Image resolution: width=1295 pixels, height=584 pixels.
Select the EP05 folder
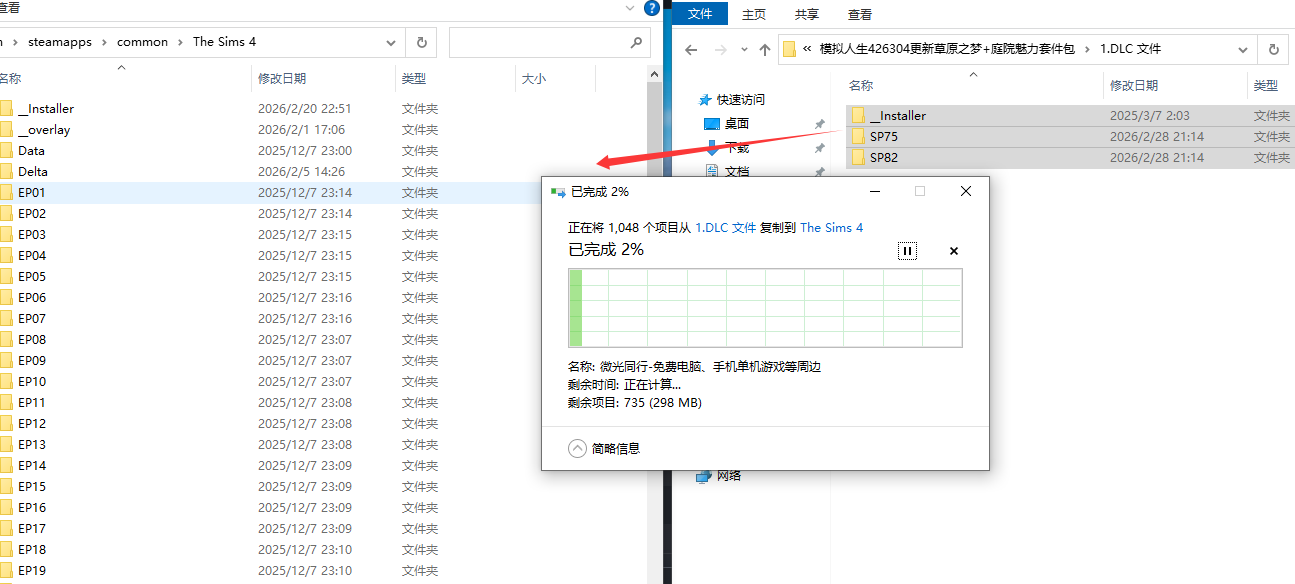(x=32, y=276)
